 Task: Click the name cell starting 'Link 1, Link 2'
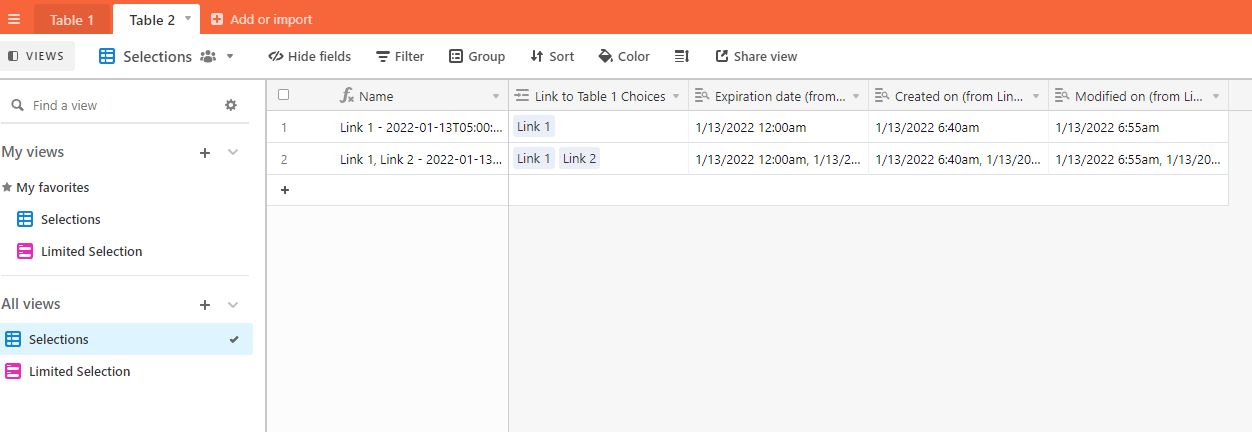(x=421, y=159)
